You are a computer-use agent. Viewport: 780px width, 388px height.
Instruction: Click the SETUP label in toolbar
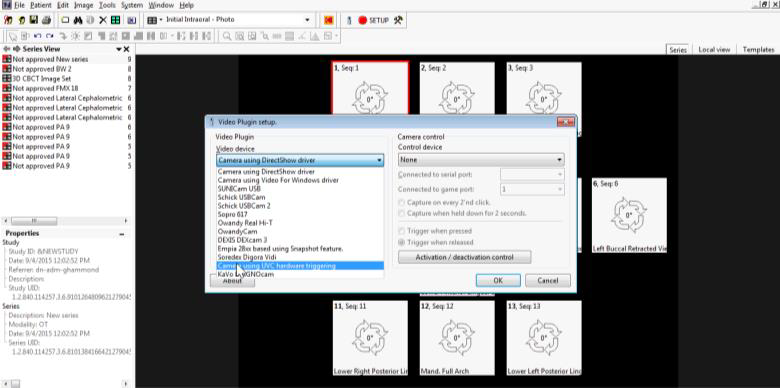pos(379,20)
